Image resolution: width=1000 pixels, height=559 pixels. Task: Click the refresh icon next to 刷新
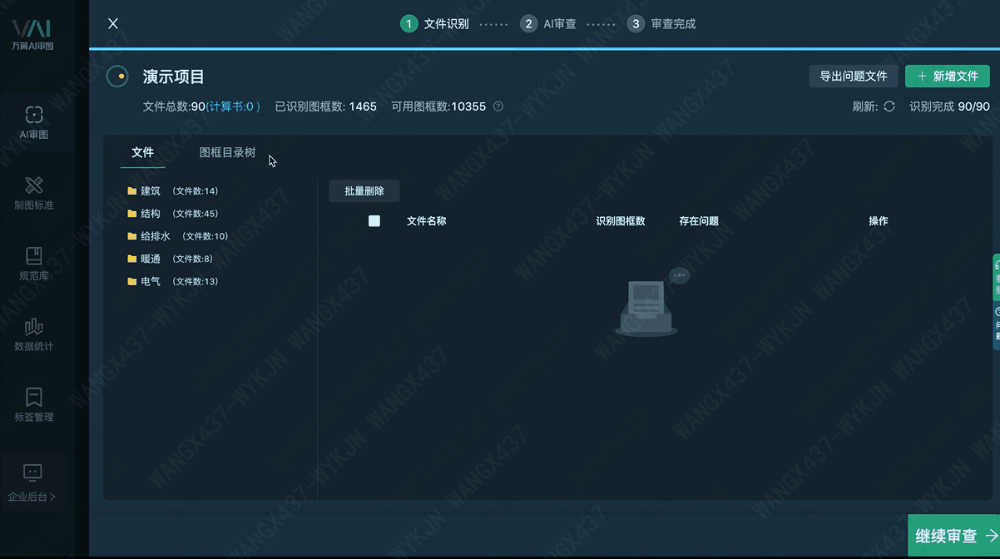(889, 107)
